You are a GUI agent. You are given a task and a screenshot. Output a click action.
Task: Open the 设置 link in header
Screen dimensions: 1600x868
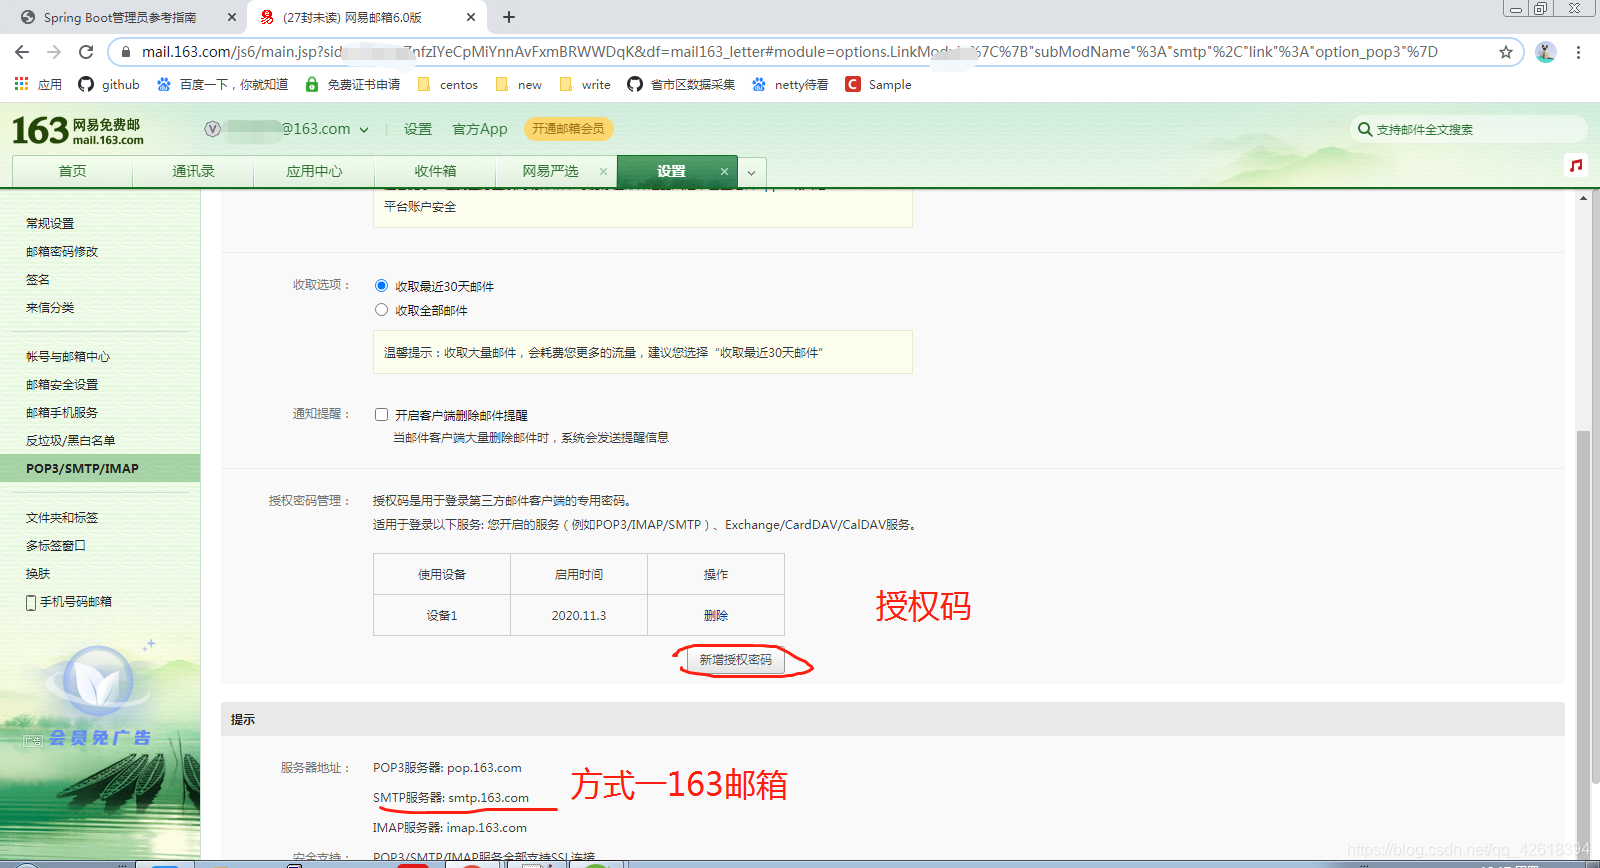[x=418, y=129]
